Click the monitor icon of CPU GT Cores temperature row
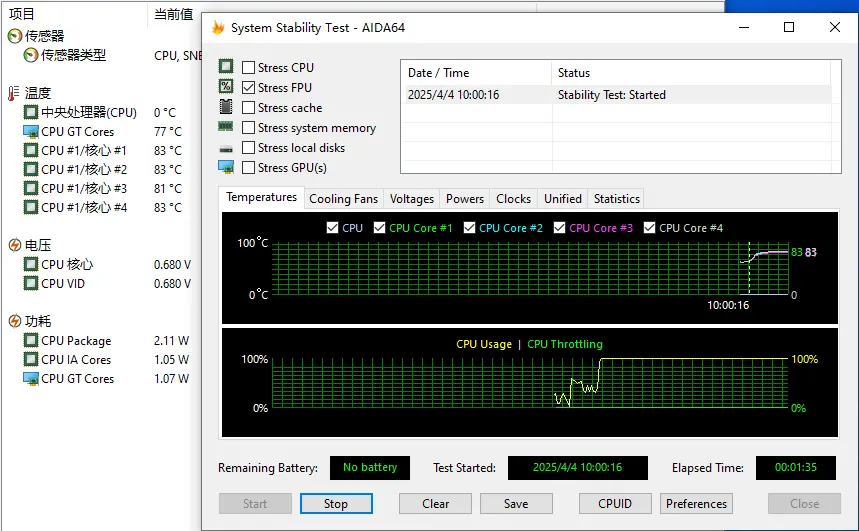The height and width of the screenshot is (531, 859). tap(31, 132)
